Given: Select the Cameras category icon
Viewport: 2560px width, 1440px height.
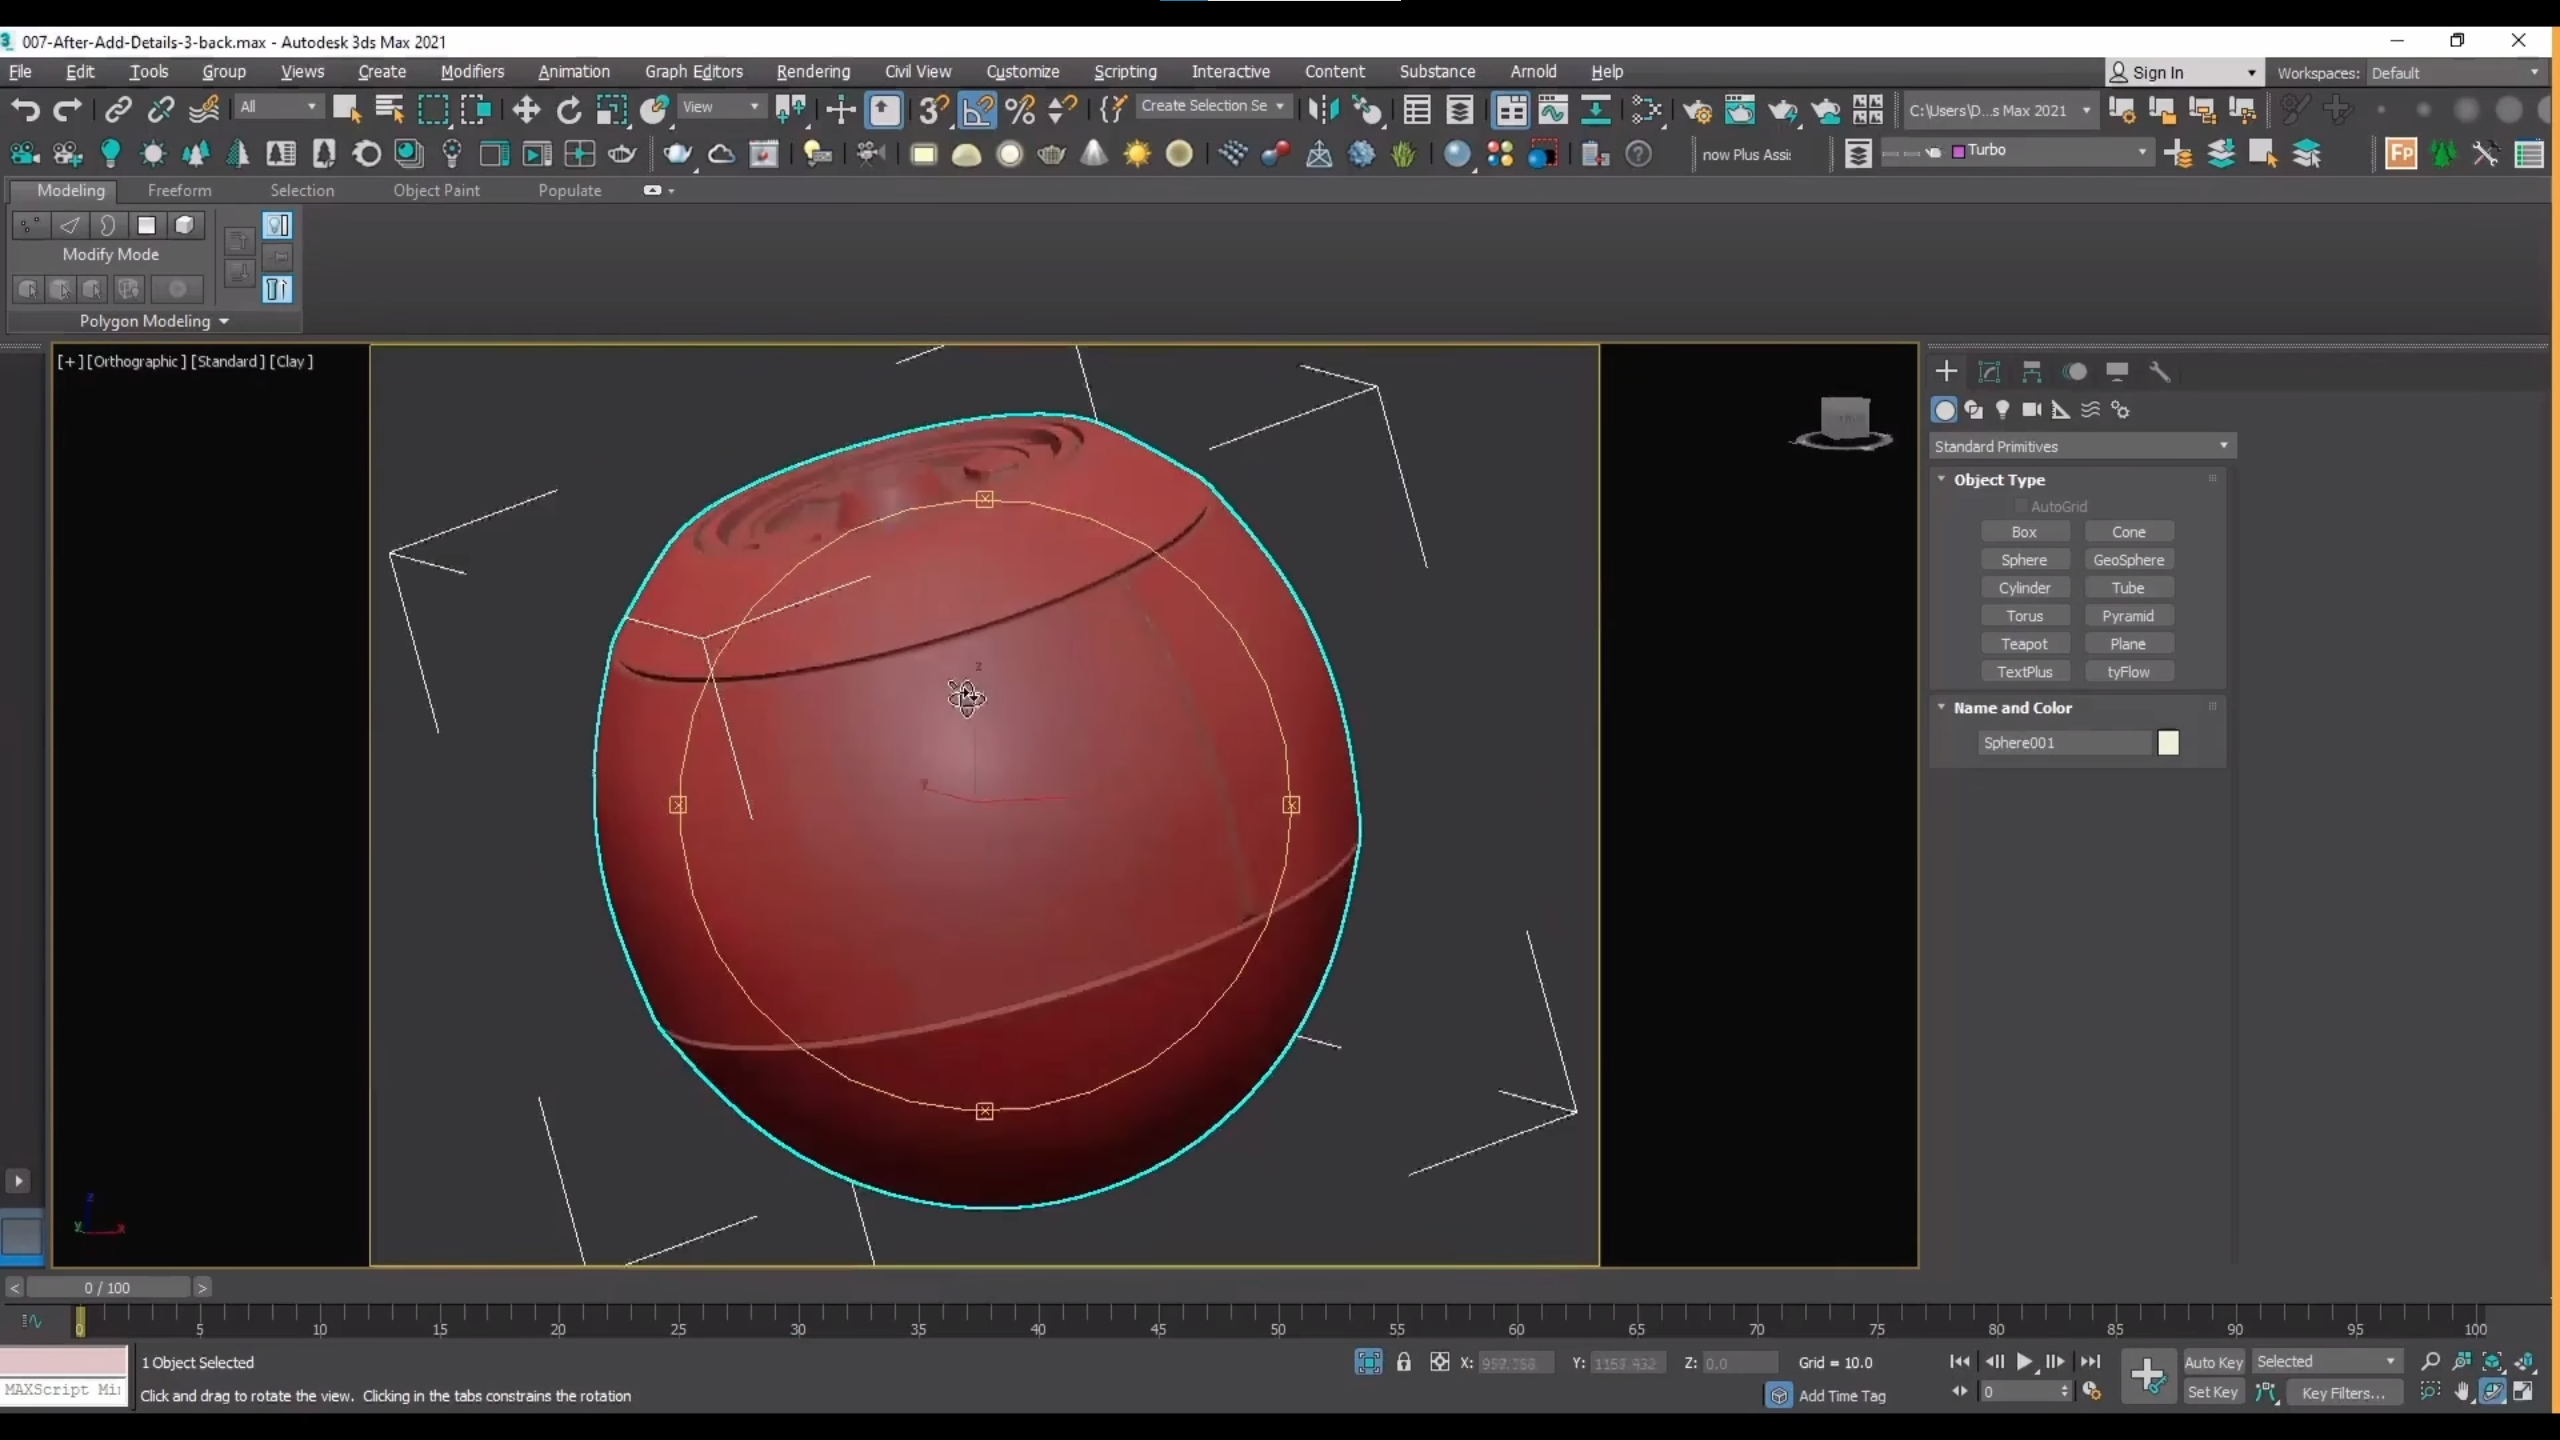Looking at the screenshot, I should [x=2031, y=410].
